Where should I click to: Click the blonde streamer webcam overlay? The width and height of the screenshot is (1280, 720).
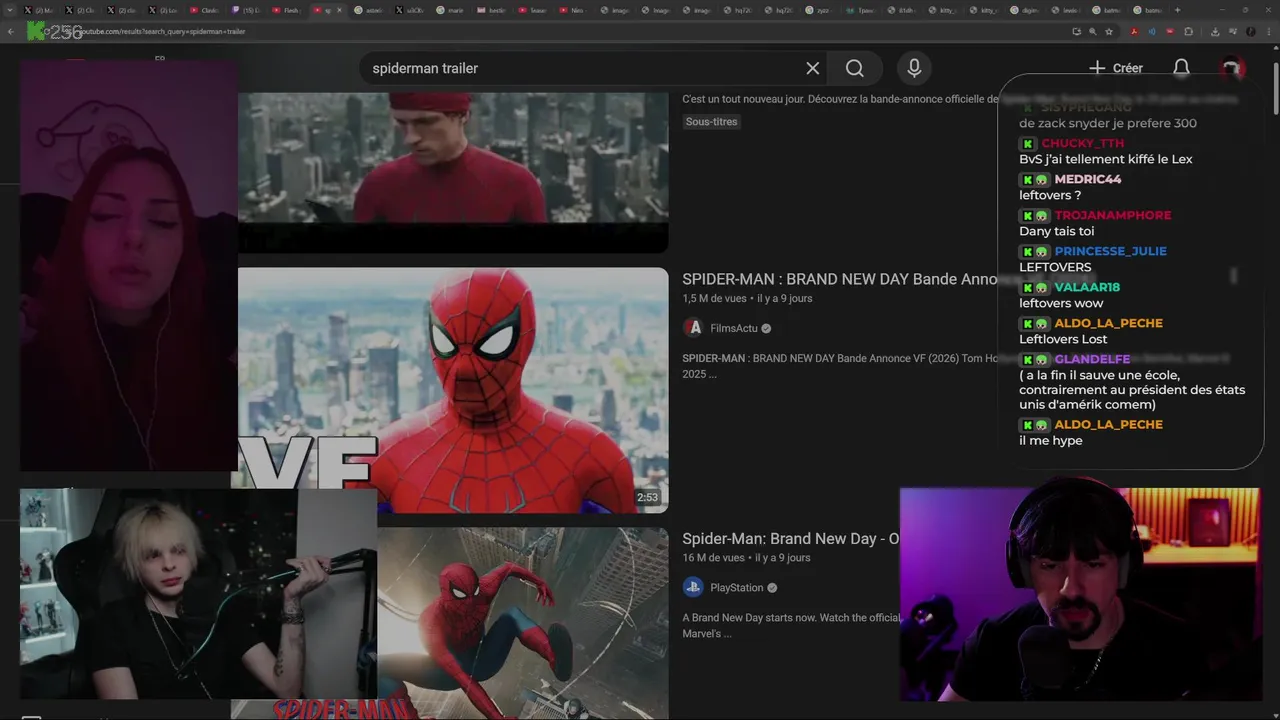(x=198, y=594)
